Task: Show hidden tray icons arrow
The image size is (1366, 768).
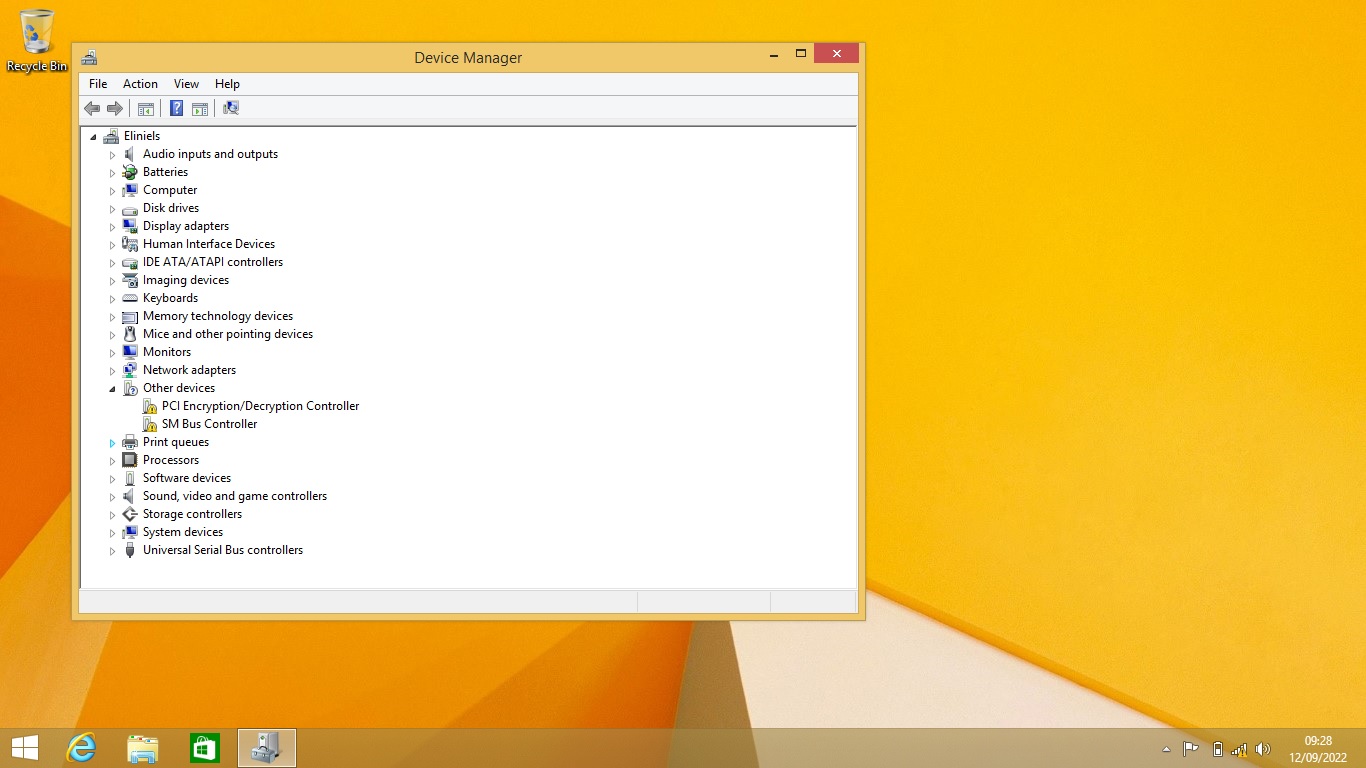Action: click(1166, 749)
